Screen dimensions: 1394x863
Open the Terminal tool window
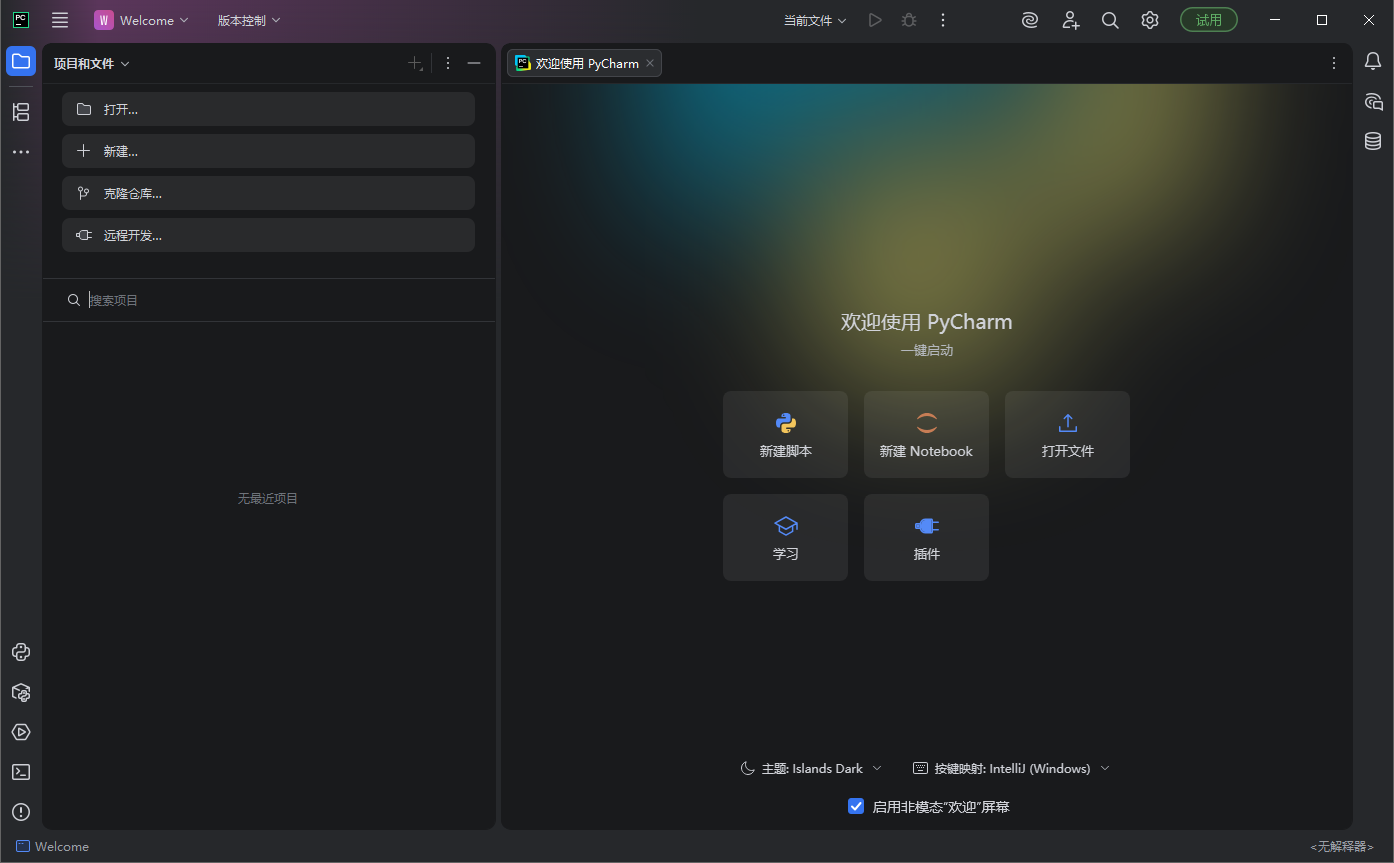pos(21,772)
